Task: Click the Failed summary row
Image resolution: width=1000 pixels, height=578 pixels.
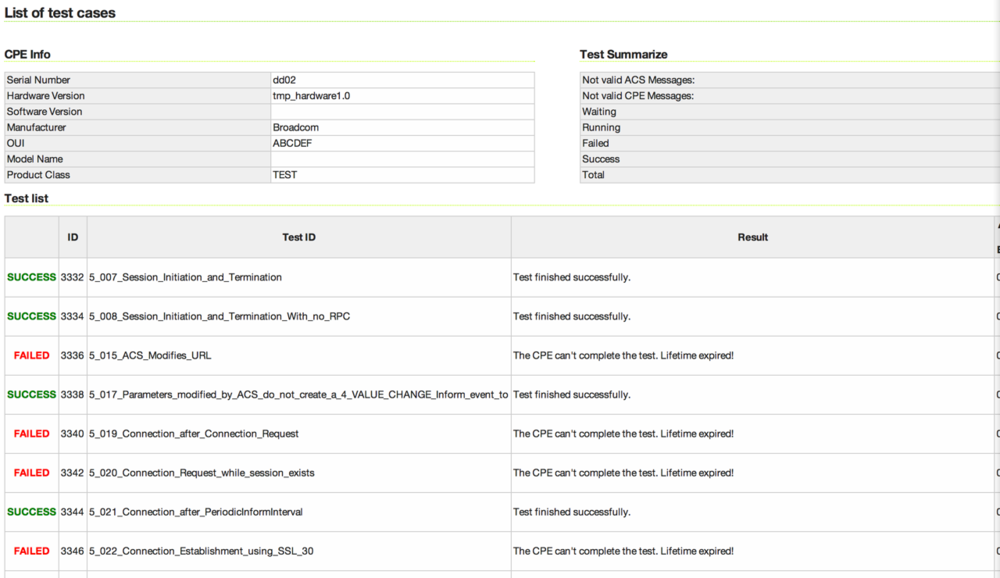Action: click(x=790, y=144)
